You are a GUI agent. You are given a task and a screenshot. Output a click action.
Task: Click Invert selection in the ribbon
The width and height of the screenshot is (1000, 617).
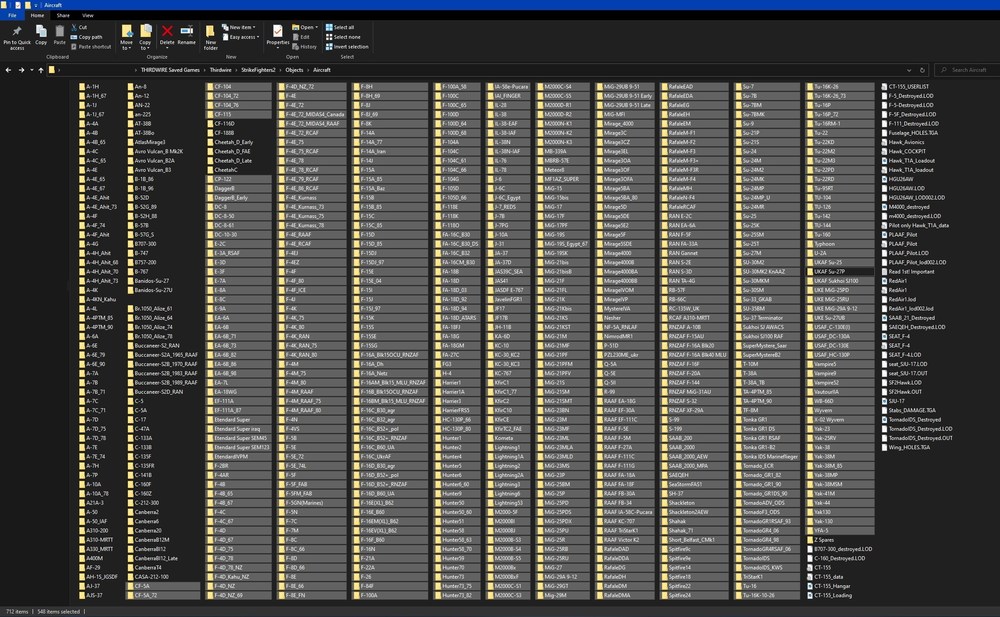pyautogui.click(x=347, y=47)
